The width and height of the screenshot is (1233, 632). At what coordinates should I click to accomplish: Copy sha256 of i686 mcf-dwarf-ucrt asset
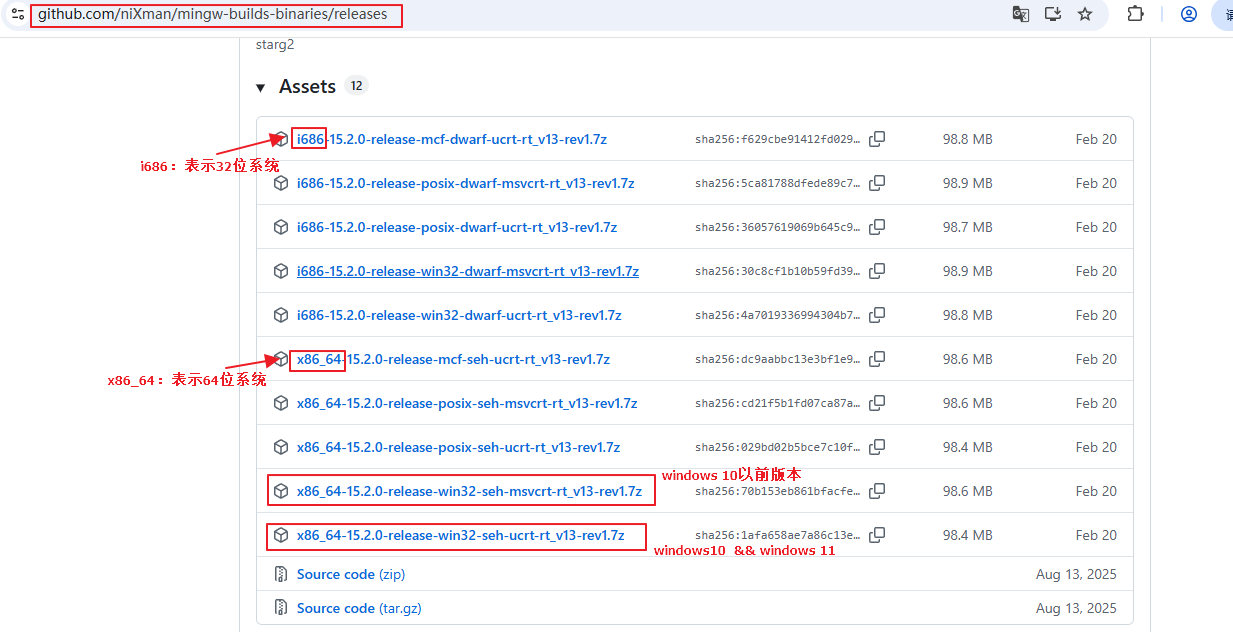(877, 139)
